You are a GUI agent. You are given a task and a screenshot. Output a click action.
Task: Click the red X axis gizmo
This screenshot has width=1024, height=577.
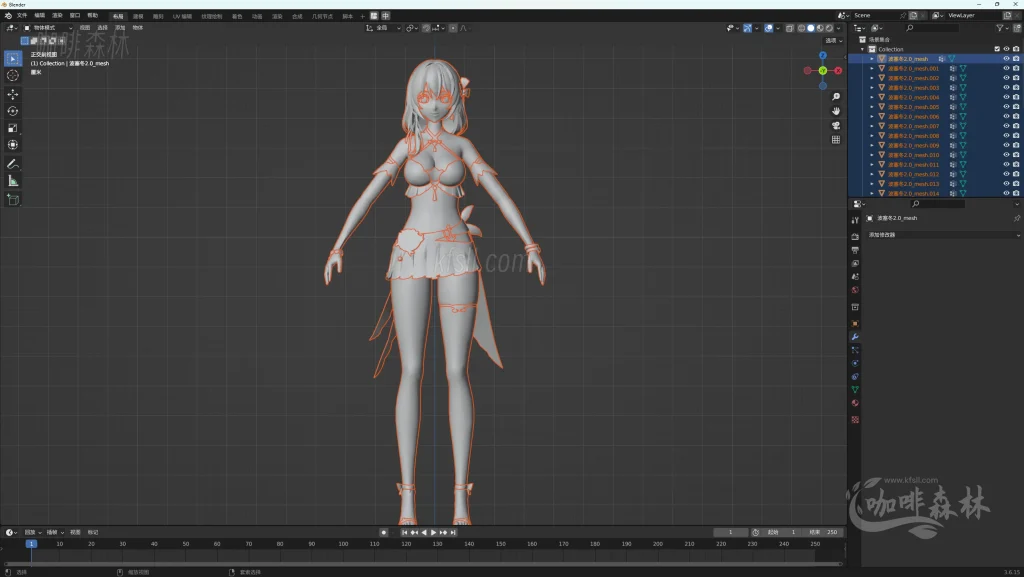click(839, 70)
